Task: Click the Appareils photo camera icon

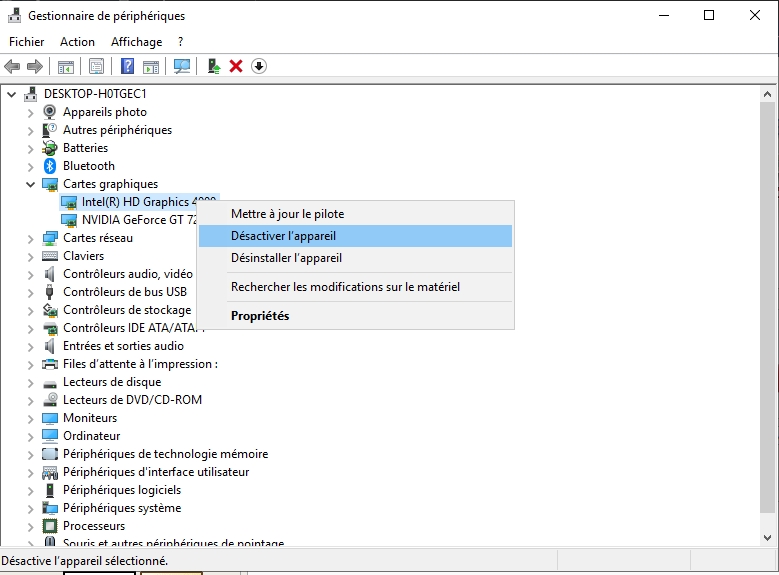Action: (50, 112)
